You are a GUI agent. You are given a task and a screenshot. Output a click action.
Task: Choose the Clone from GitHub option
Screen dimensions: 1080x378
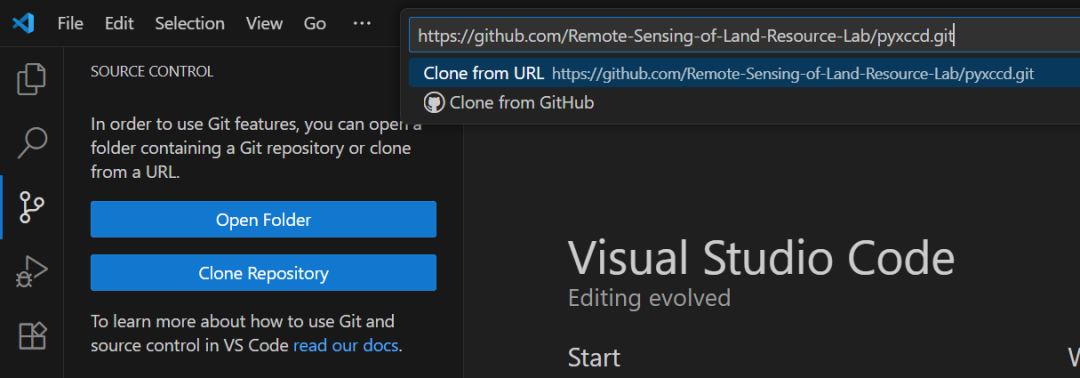click(x=744, y=103)
